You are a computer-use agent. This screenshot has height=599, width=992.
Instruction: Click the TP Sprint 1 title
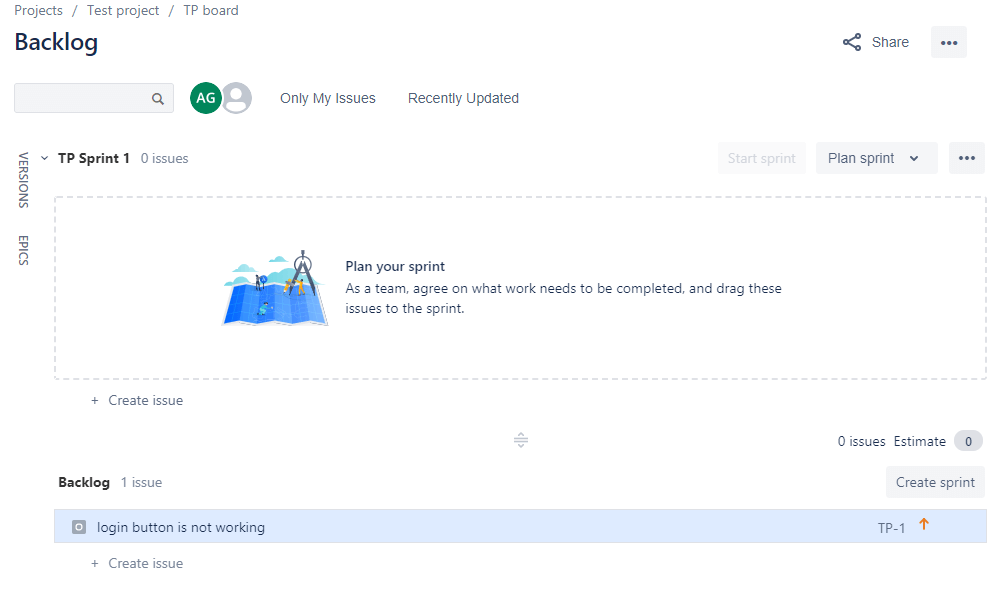[94, 158]
